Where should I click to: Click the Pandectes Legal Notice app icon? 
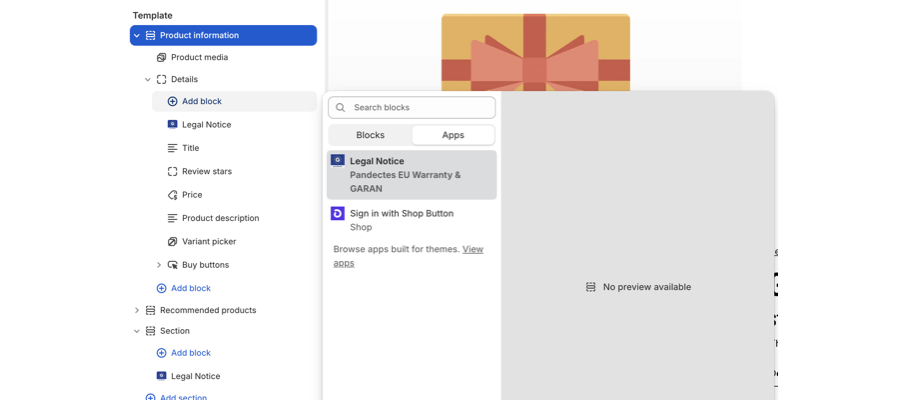point(338,161)
